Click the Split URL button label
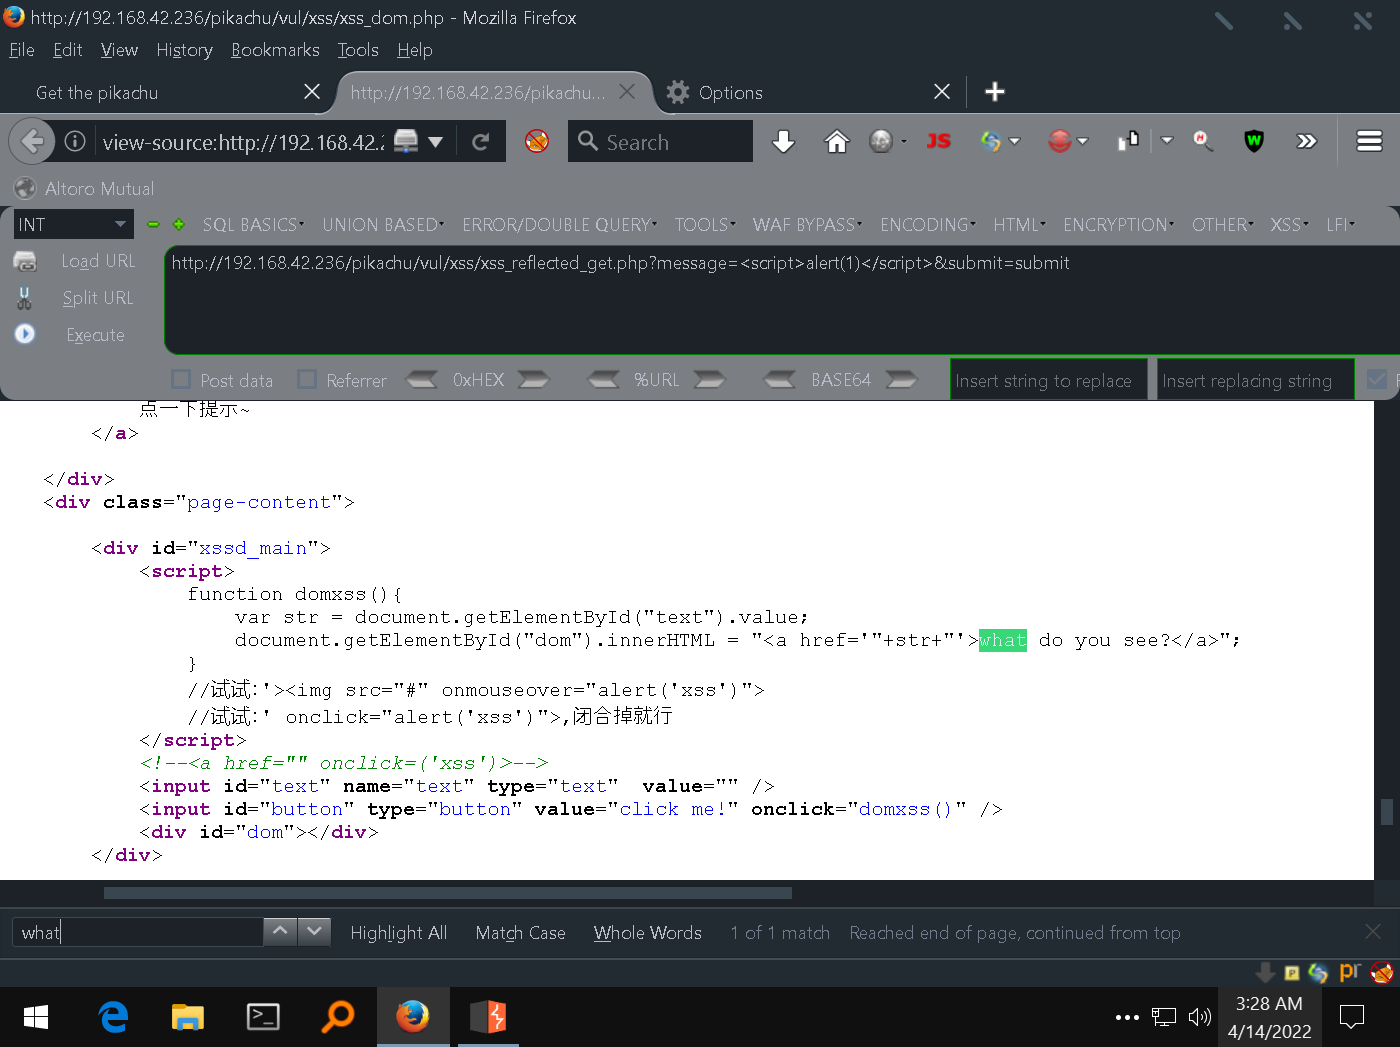Viewport: 1400px width, 1047px height. click(x=97, y=298)
